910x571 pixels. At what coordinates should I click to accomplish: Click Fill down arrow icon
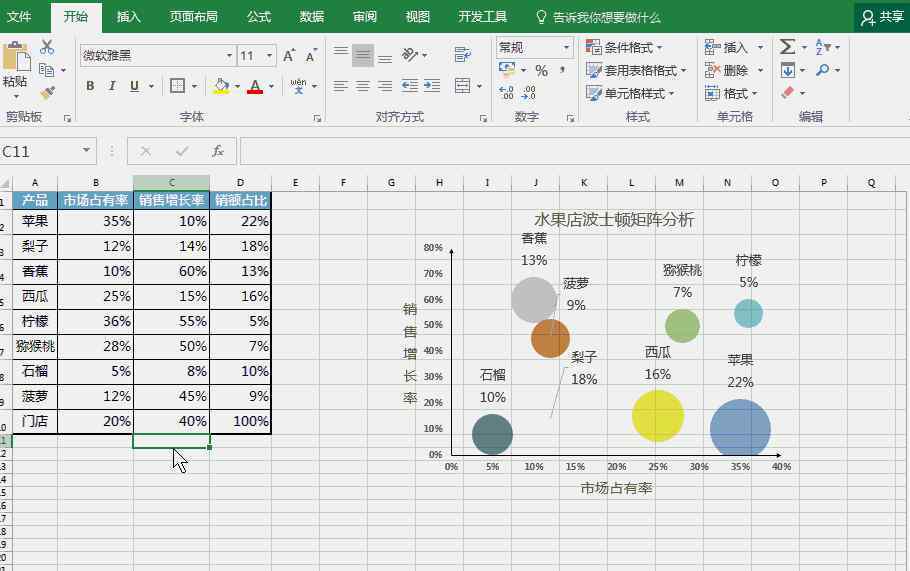[x=788, y=70]
